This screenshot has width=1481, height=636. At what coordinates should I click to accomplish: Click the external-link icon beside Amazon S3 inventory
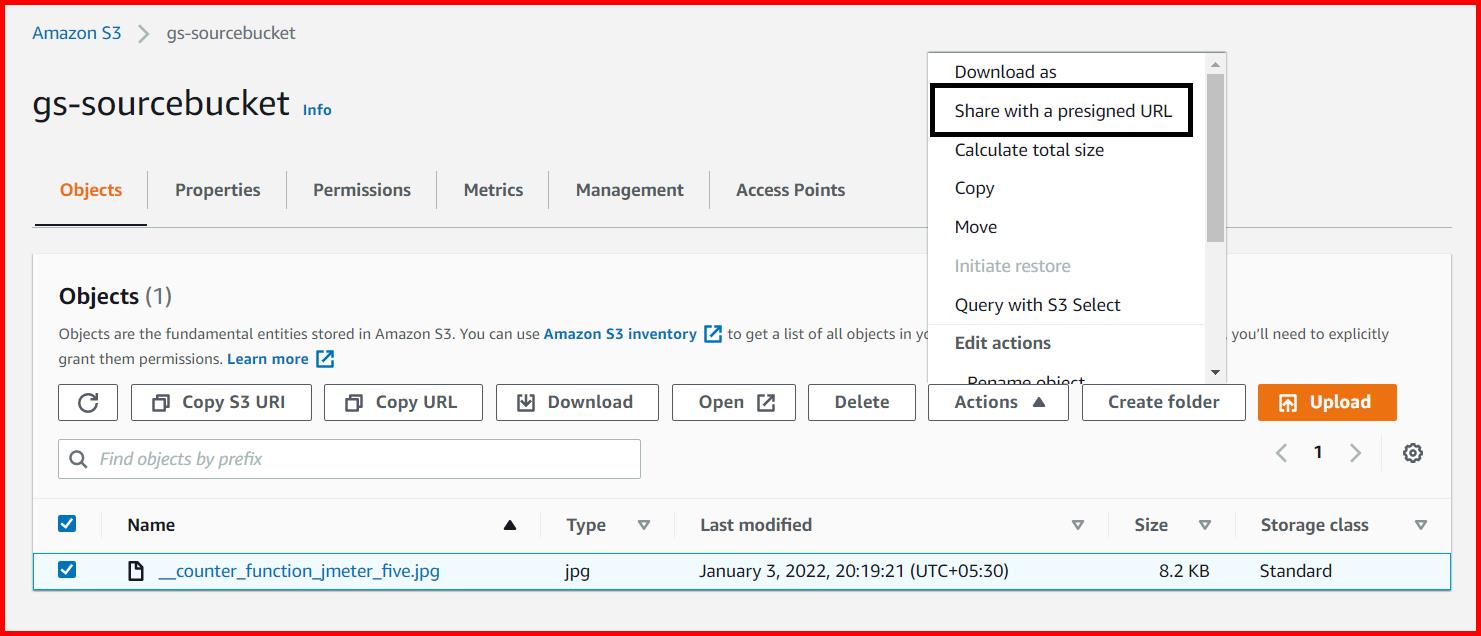point(712,333)
